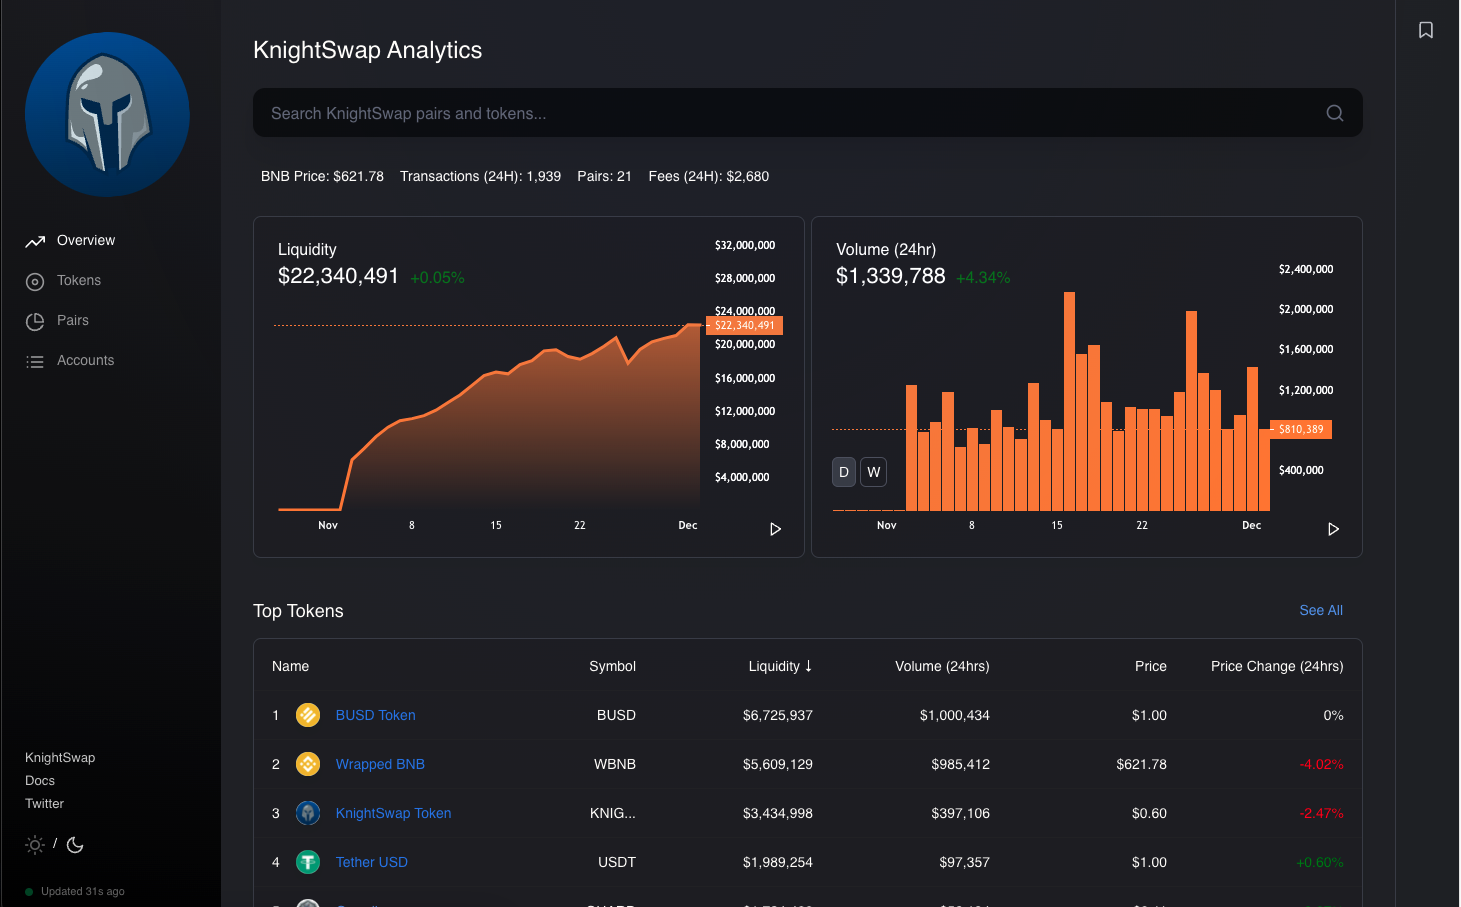This screenshot has height=907, width=1461.
Task: Click the $810,389 marker on volume chart
Action: 1301,429
